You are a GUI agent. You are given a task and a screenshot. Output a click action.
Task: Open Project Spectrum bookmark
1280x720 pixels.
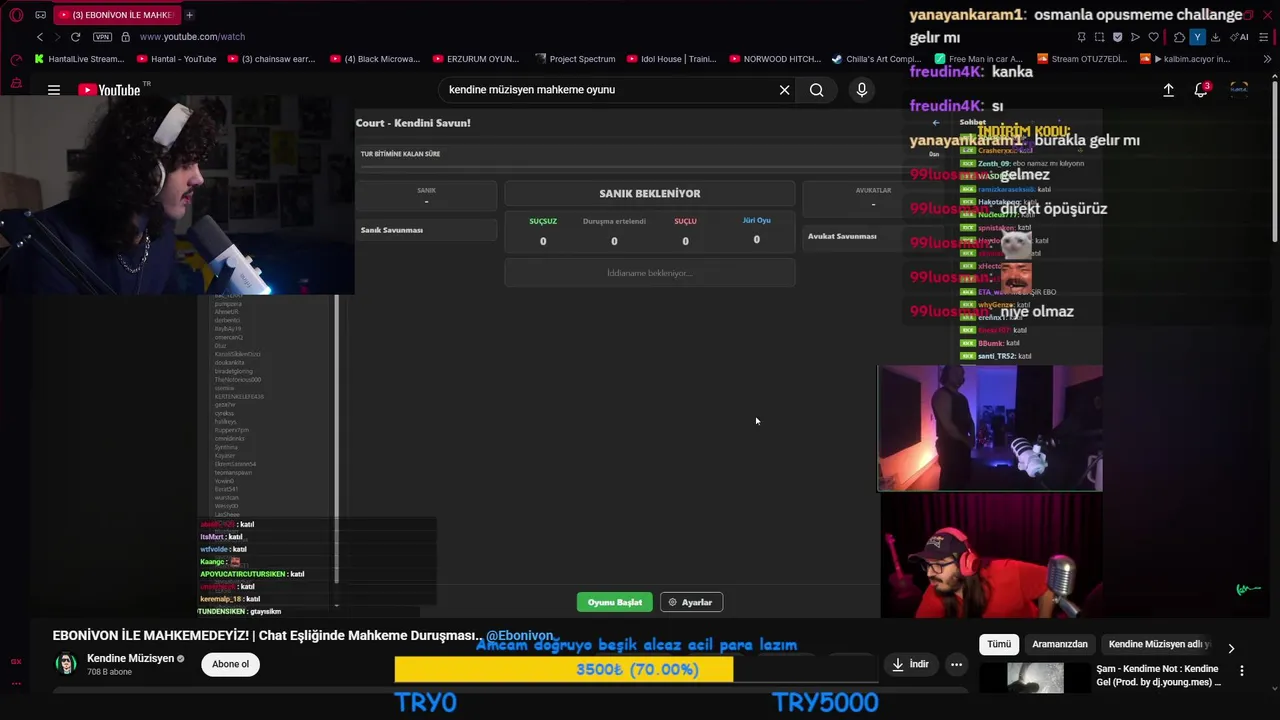pos(575,59)
